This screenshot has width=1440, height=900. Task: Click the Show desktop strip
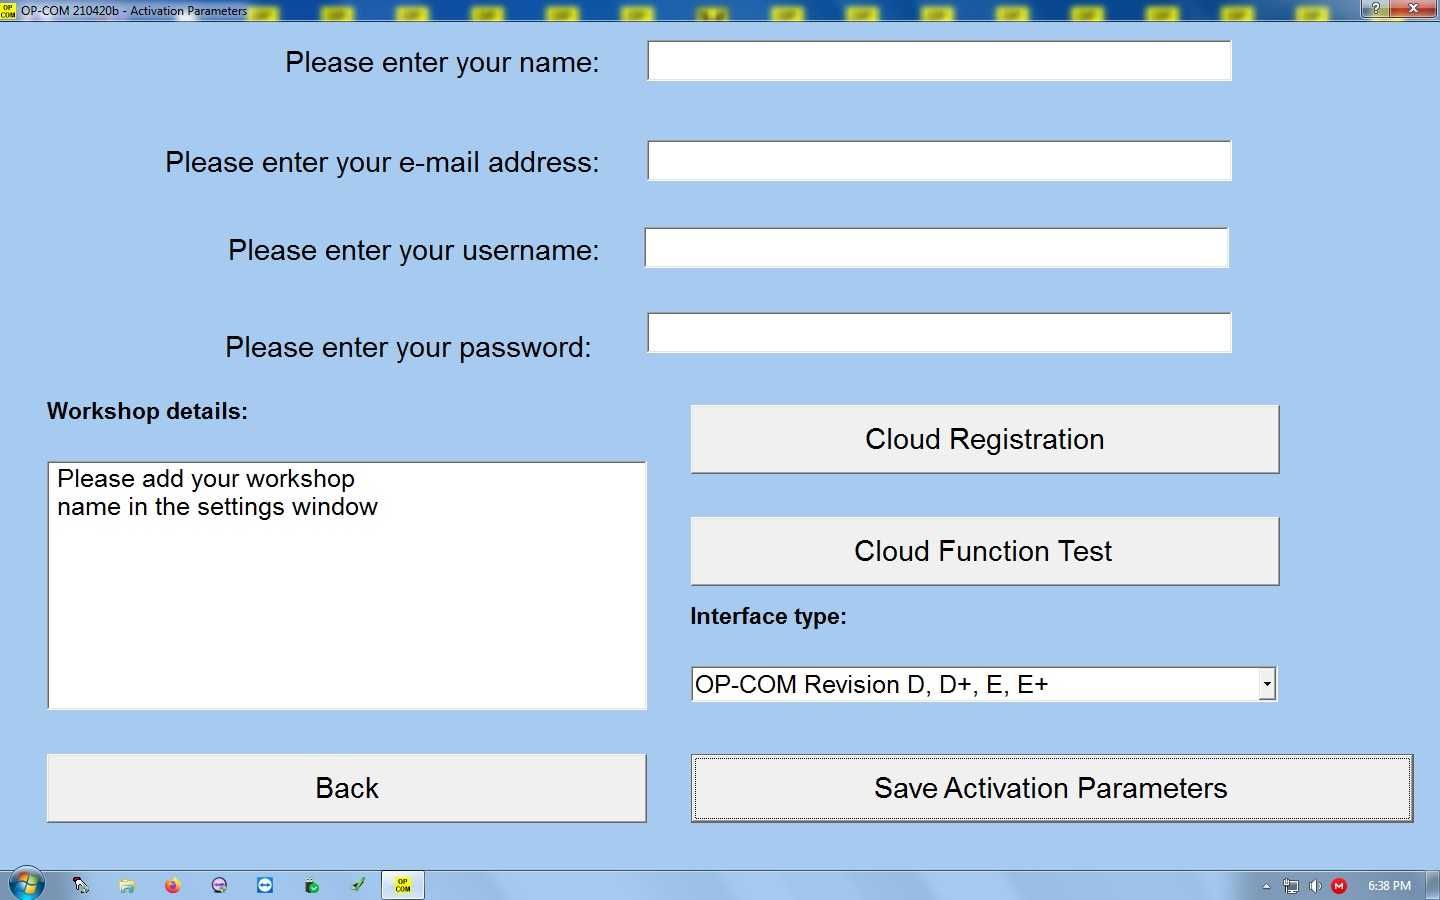click(x=1433, y=885)
